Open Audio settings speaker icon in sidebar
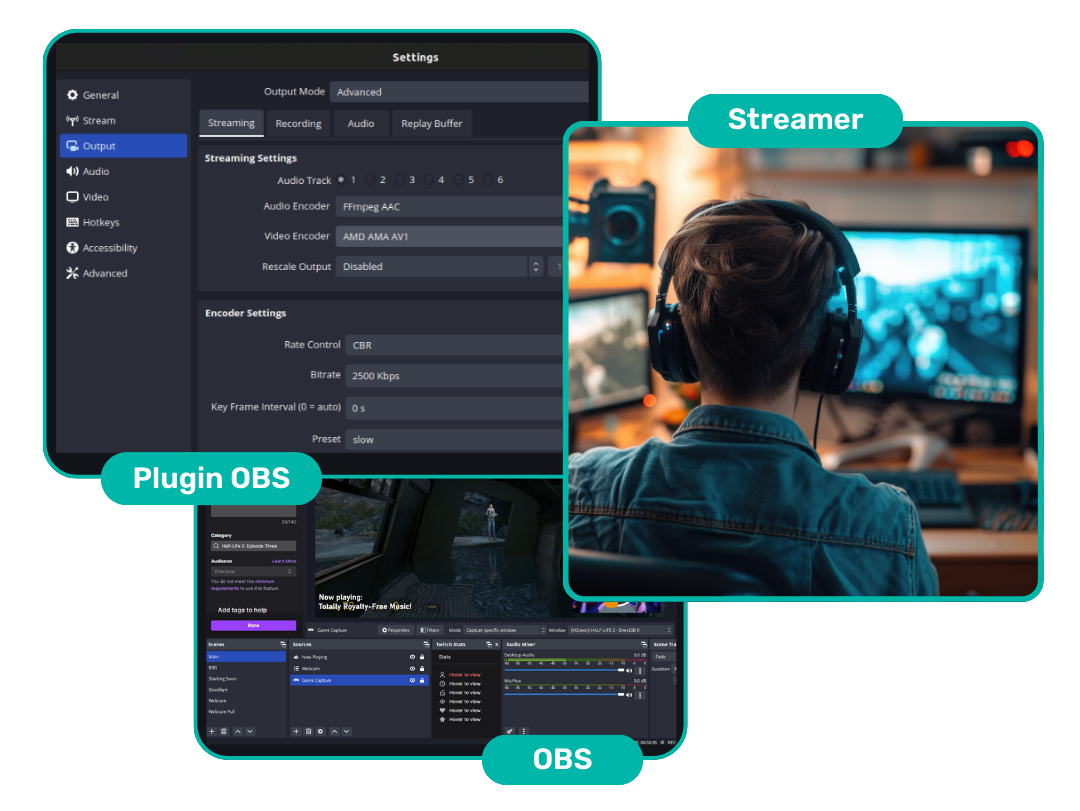 point(72,172)
